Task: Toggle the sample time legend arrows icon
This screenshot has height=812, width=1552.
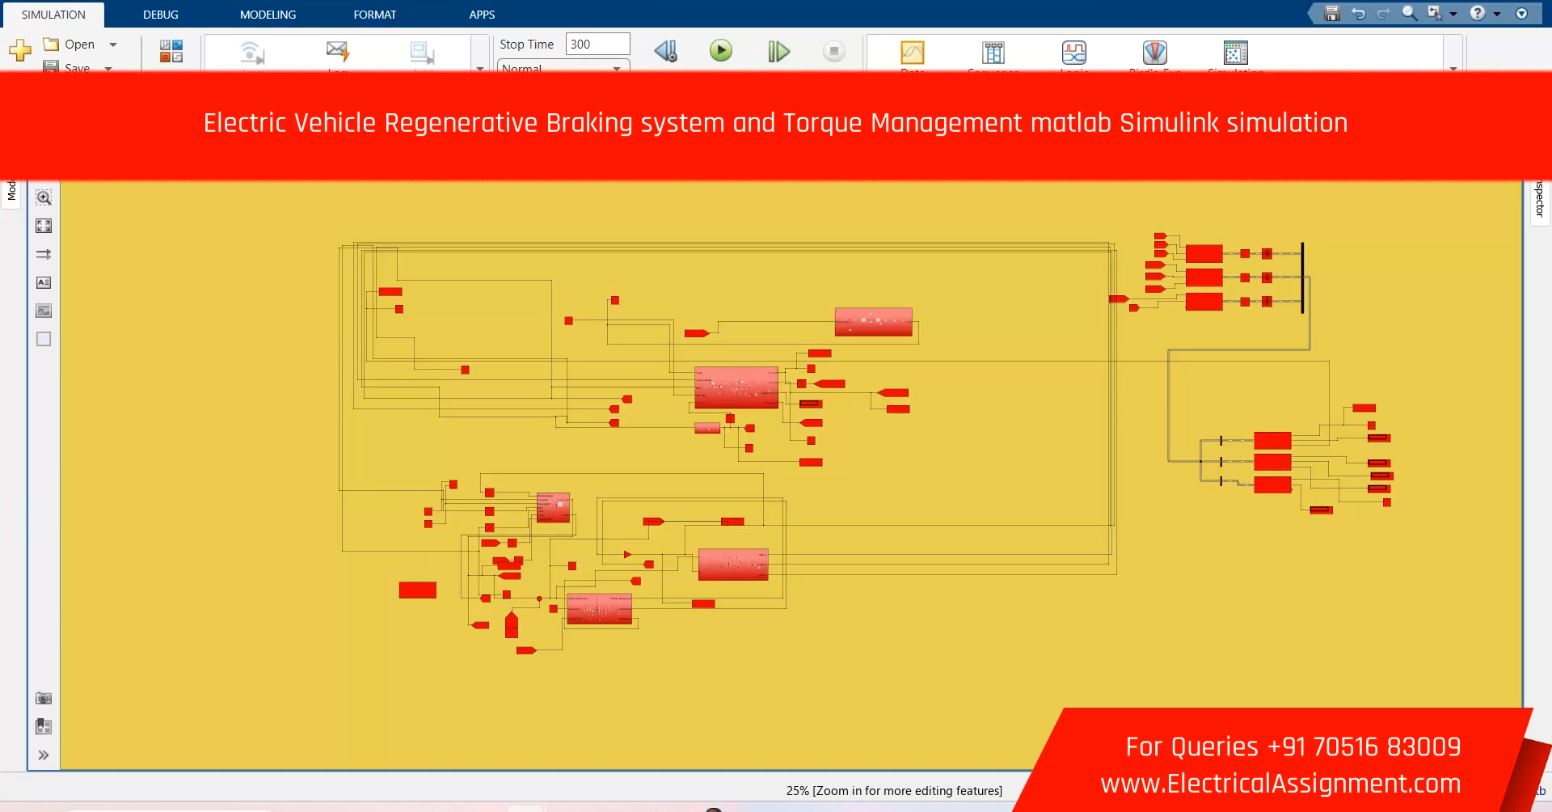Action: pos(43,255)
